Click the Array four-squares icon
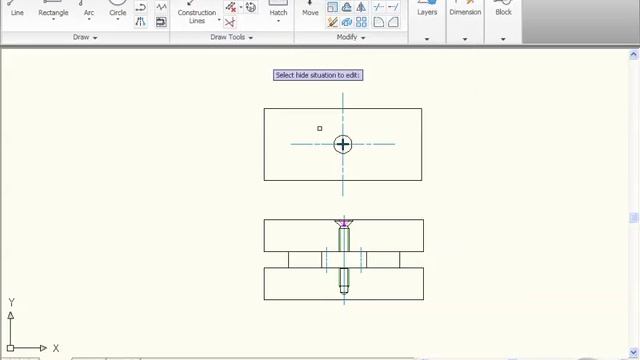 [x=361, y=22]
